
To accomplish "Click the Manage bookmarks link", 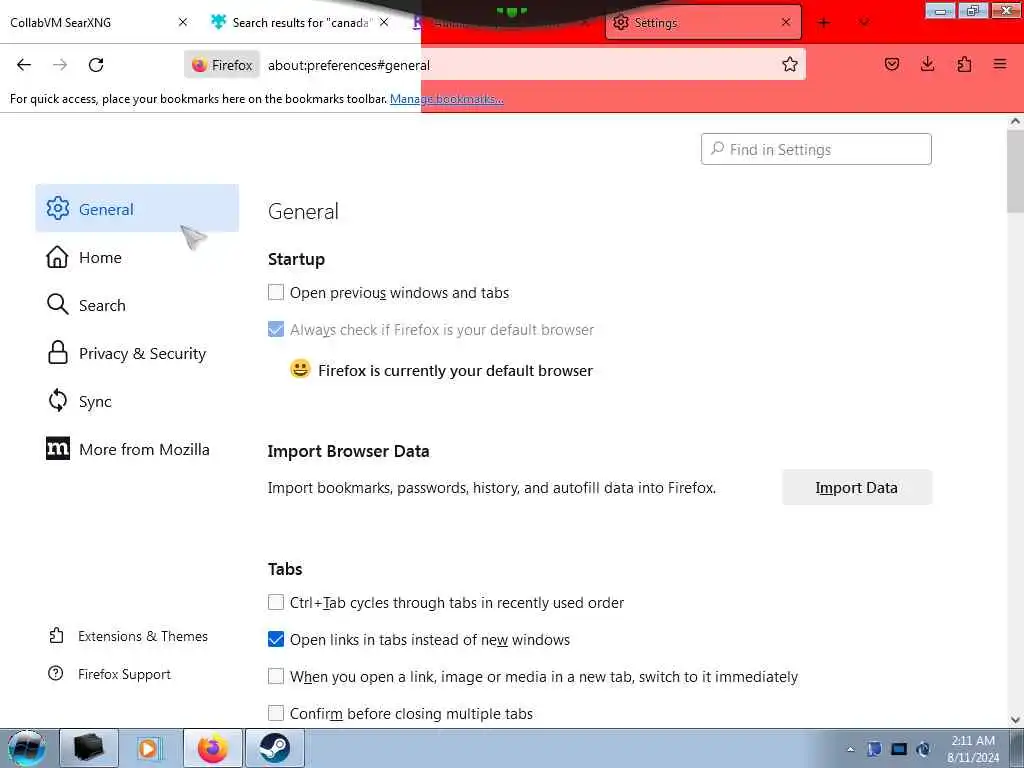I will [447, 99].
